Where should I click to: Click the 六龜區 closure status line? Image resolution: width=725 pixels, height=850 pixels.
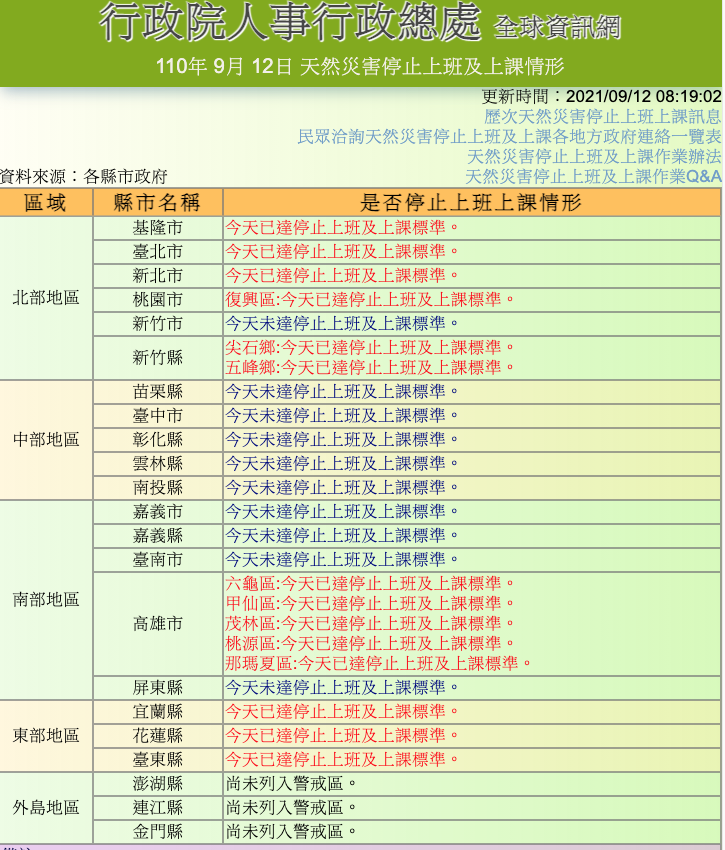(370, 583)
